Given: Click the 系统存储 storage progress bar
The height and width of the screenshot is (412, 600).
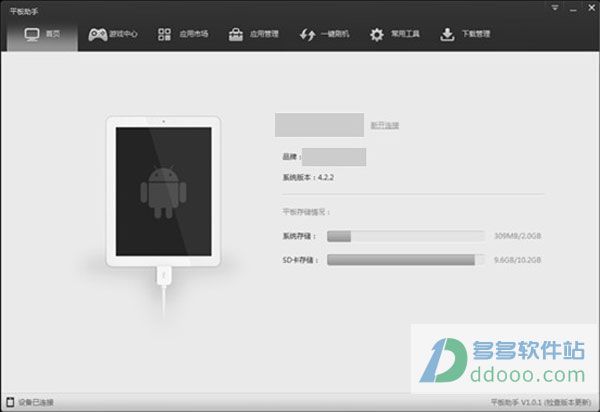Looking at the screenshot, I should click(406, 236).
